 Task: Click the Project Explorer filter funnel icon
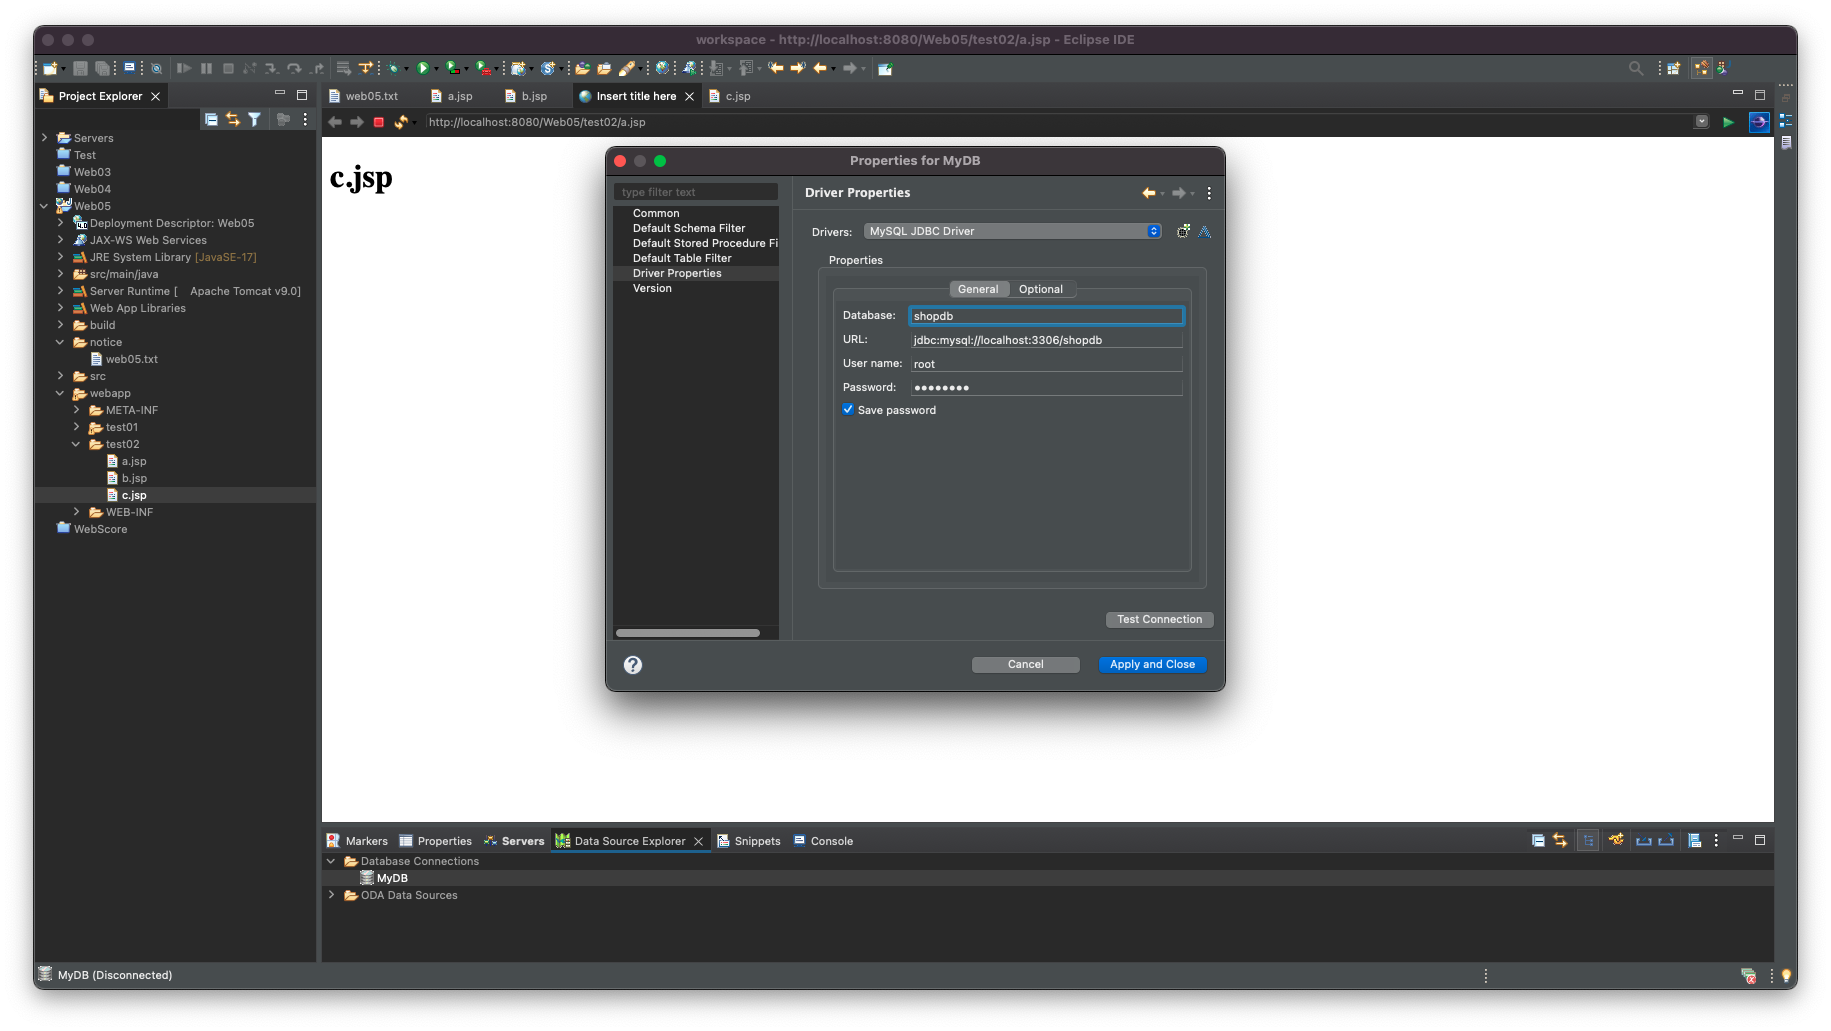(255, 119)
